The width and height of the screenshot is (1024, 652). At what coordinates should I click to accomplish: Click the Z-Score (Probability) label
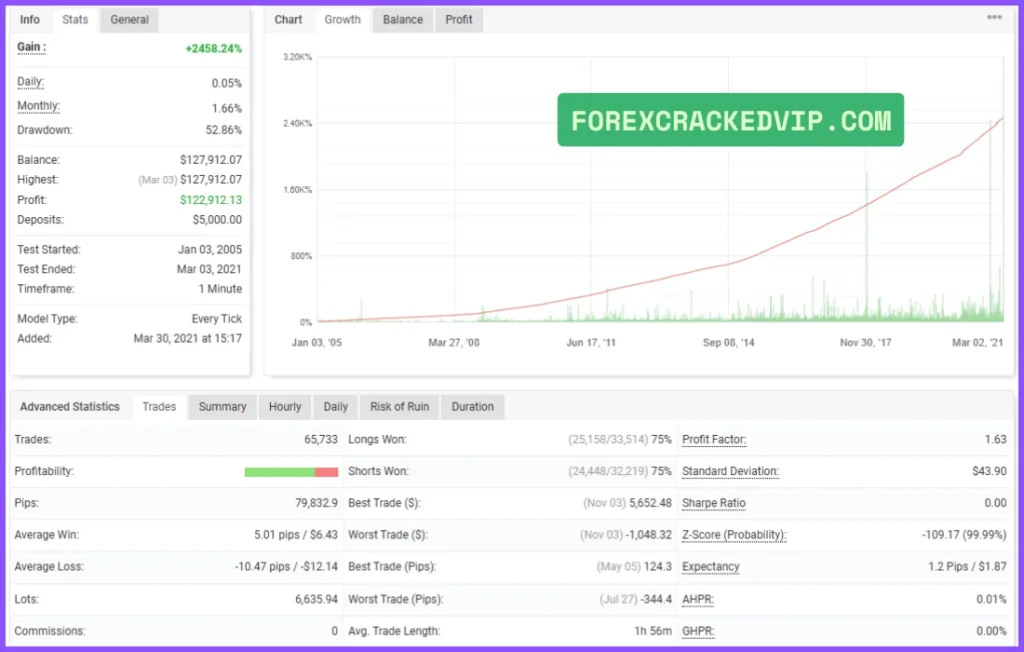[x=734, y=535]
